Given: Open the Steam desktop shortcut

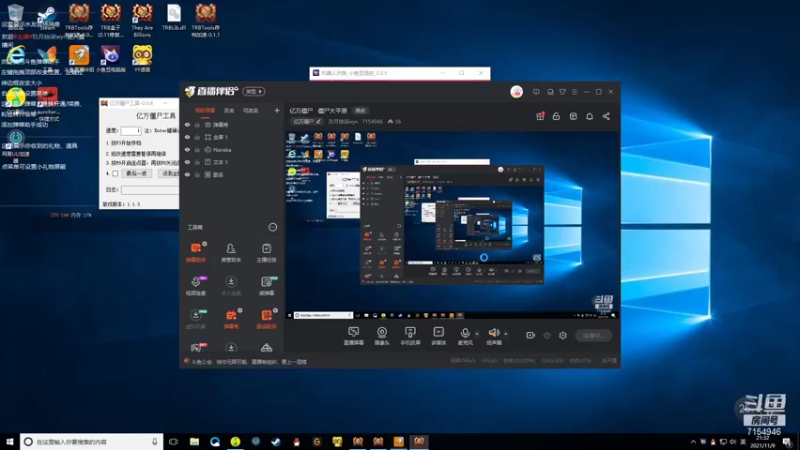Looking at the screenshot, I should click(47, 18).
